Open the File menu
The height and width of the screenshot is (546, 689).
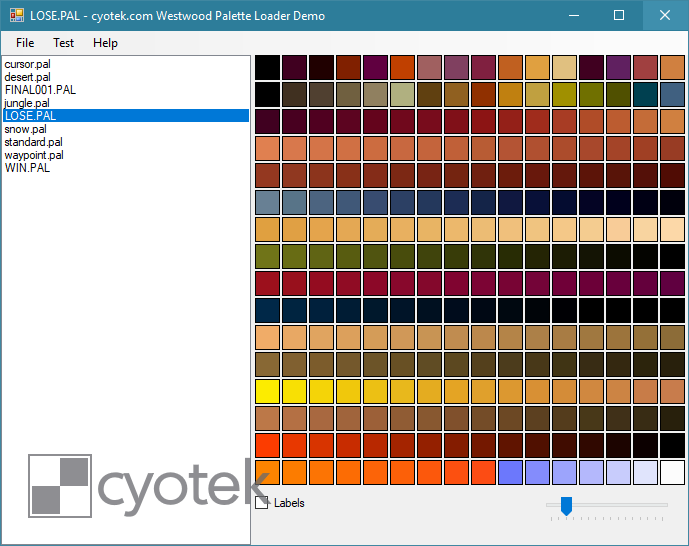point(25,43)
